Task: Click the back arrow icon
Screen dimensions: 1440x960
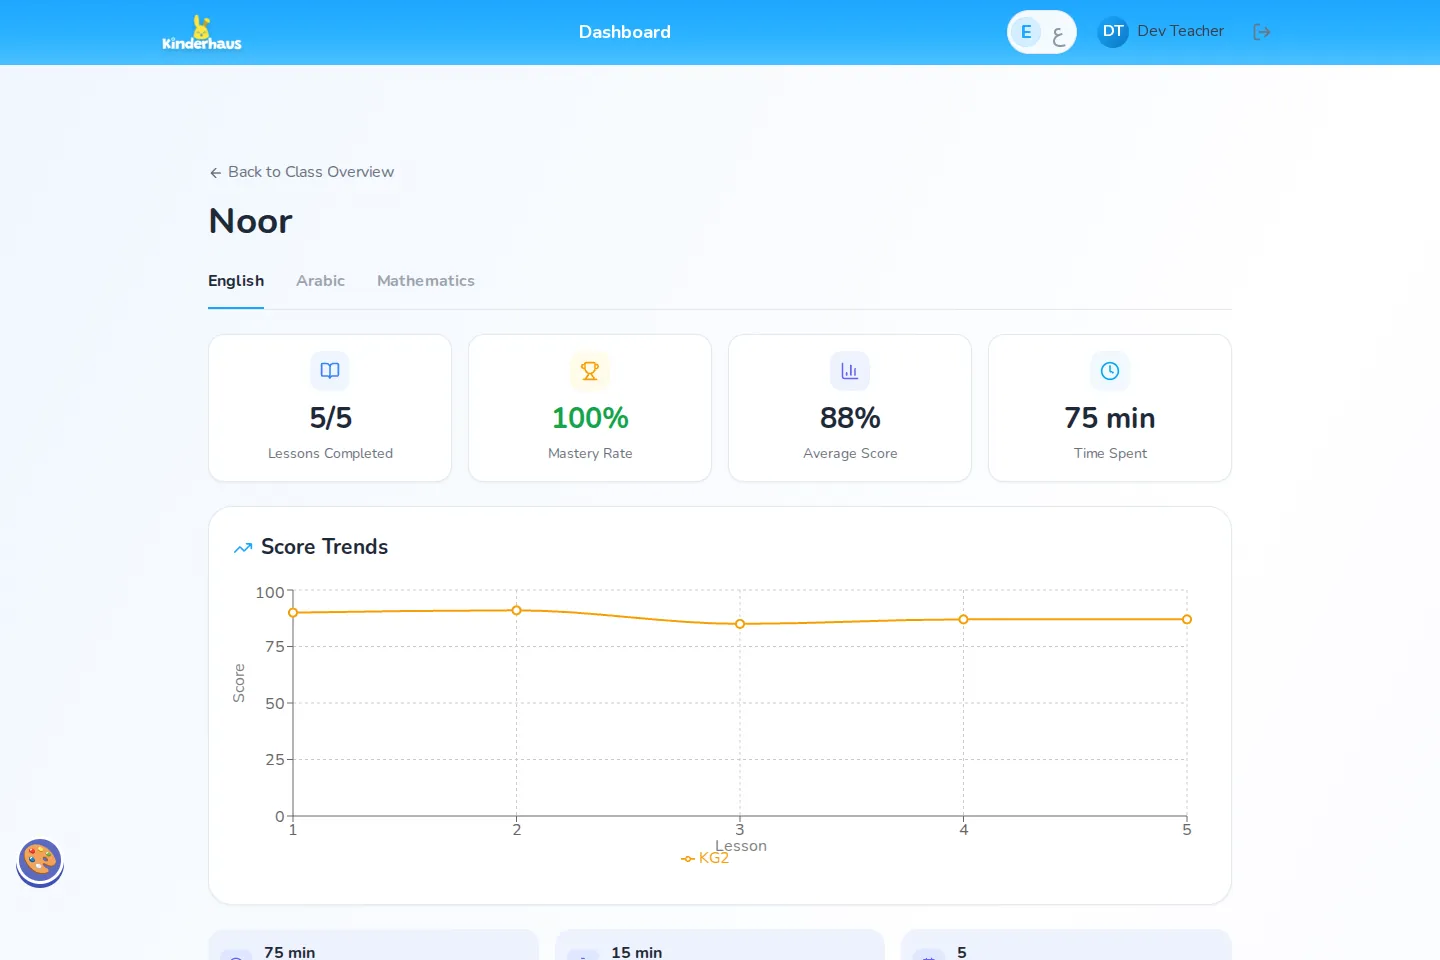Action: [x=215, y=173]
